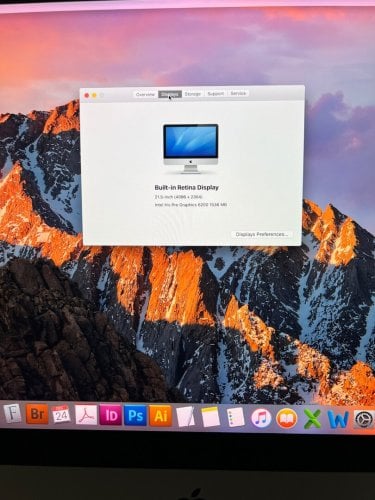The image size is (375, 500).
Task: Open Adobe InDesign in the dock
Action: tap(110, 415)
